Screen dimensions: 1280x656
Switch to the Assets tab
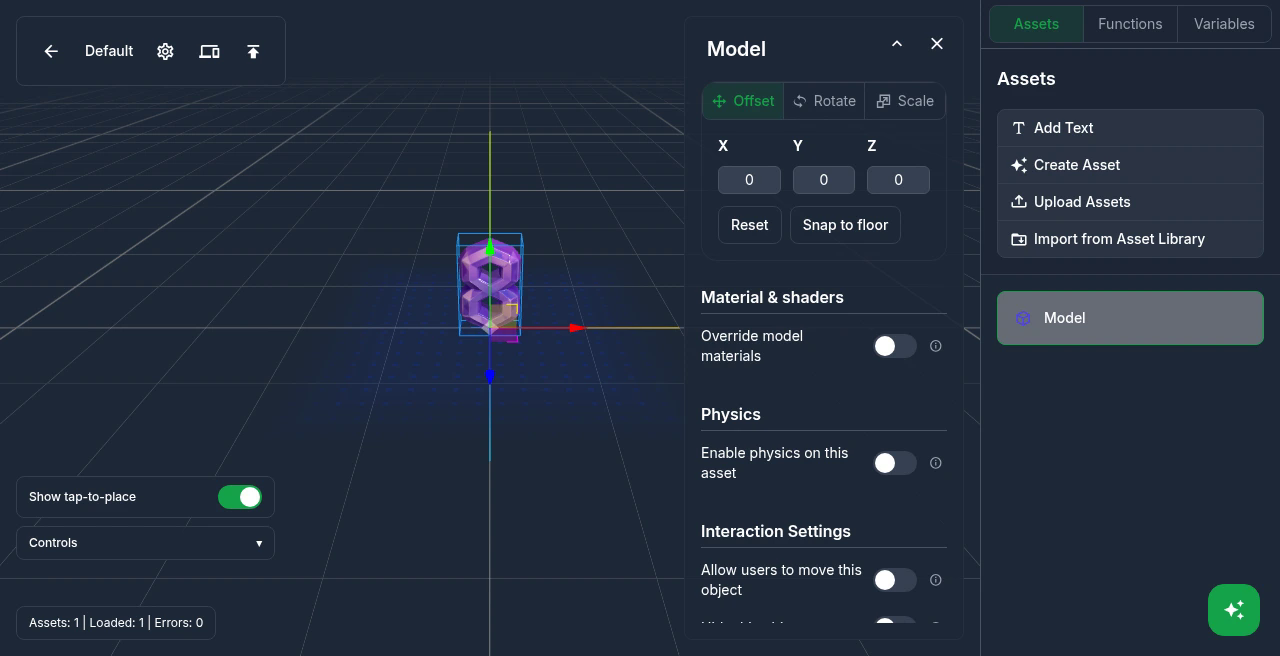(x=1036, y=24)
